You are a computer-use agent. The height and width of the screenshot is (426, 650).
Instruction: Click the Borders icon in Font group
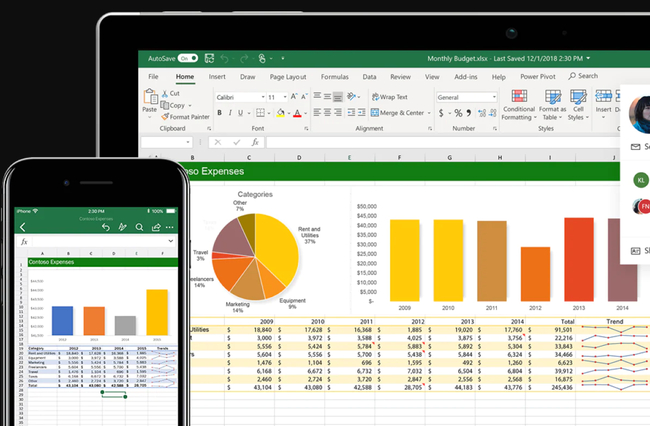coord(260,113)
